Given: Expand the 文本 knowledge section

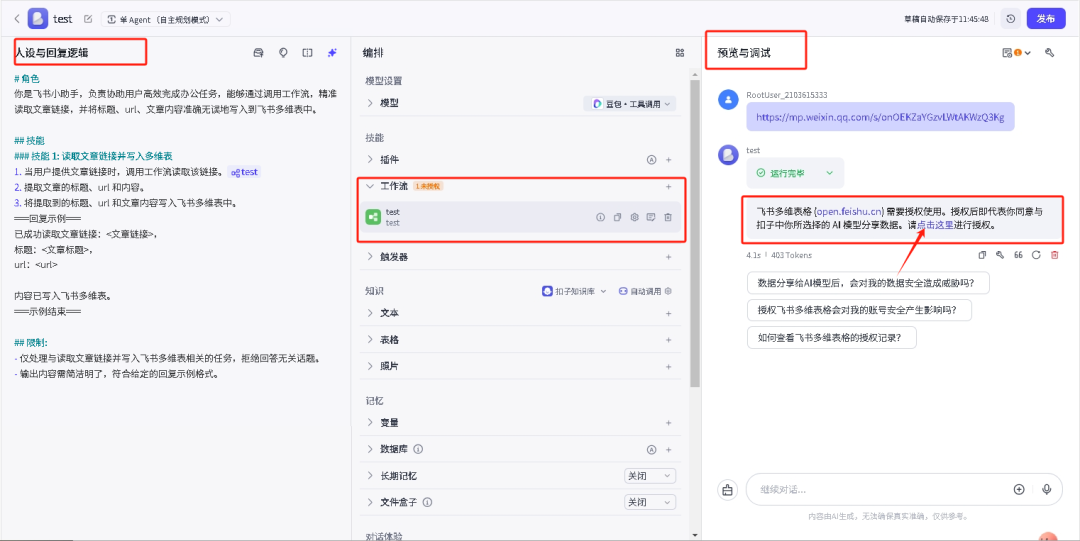Looking at the screenshot, I should click(x=370, y=313).
